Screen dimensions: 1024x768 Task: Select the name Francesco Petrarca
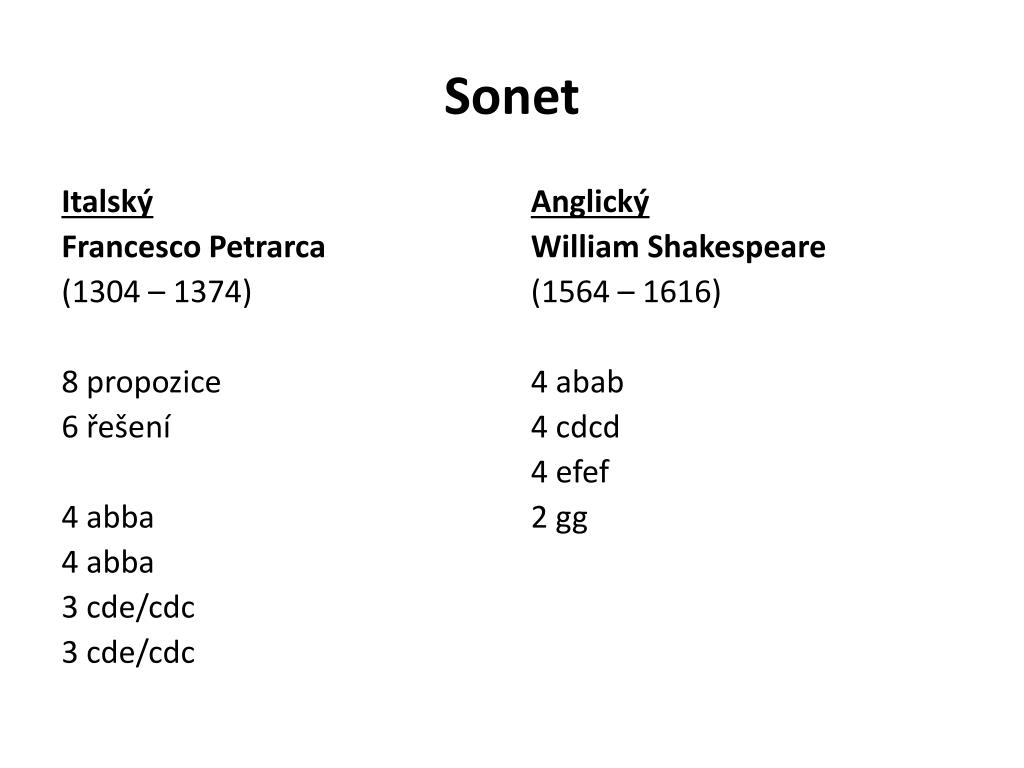pyautogui.click(x=193, y=247)
